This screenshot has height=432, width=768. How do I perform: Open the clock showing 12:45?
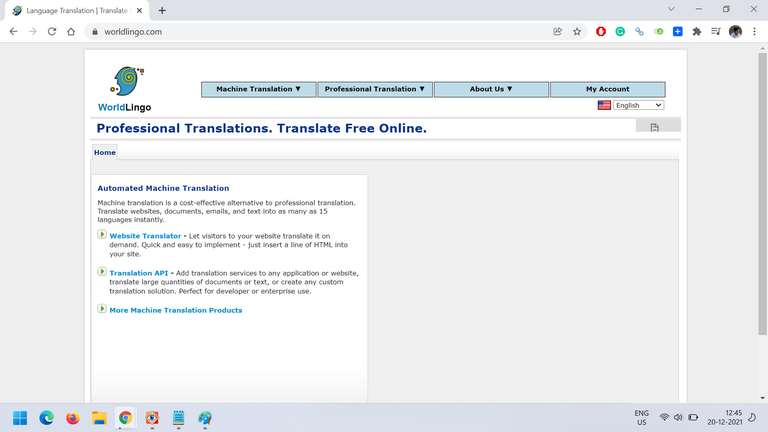725,417
